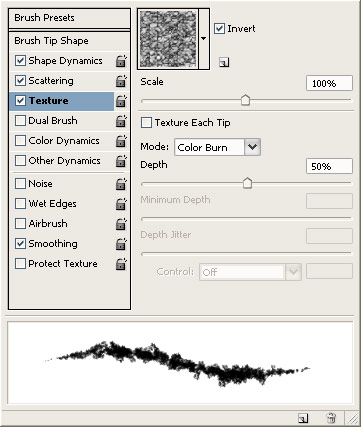Click the Smoothing label
The image size is (361, 427).
pos(53,244)
